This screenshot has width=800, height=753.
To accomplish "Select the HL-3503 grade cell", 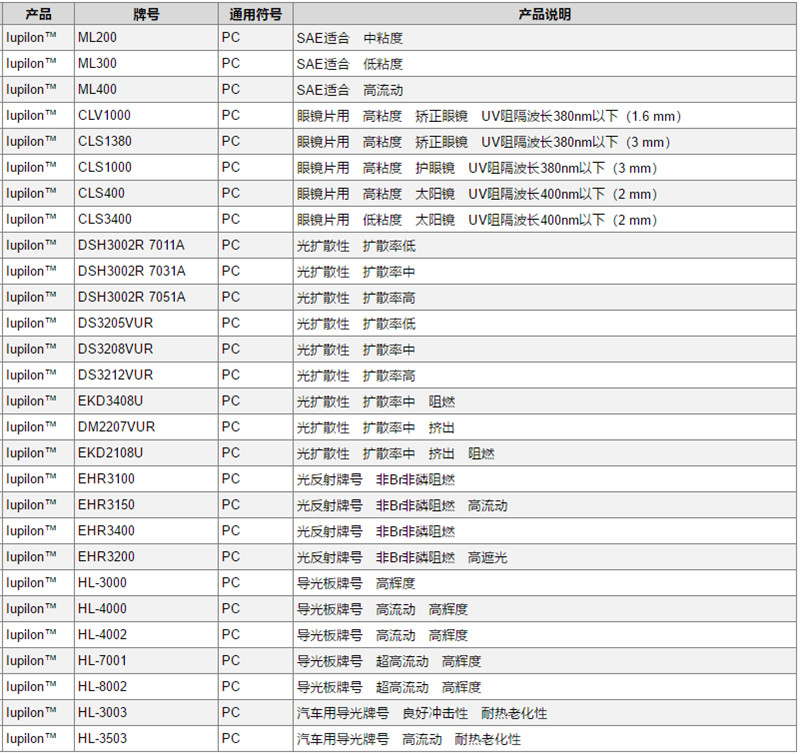I will pyautogui.click(x=102, y=739).
